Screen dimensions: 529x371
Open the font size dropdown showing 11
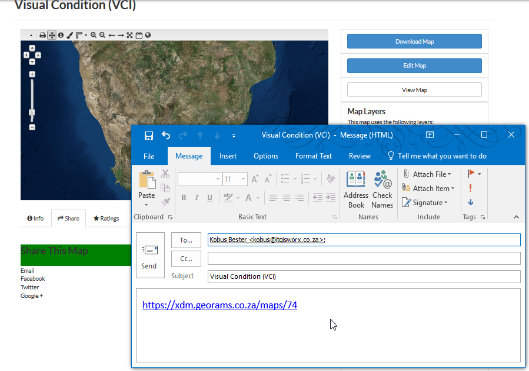pos(243,179)
